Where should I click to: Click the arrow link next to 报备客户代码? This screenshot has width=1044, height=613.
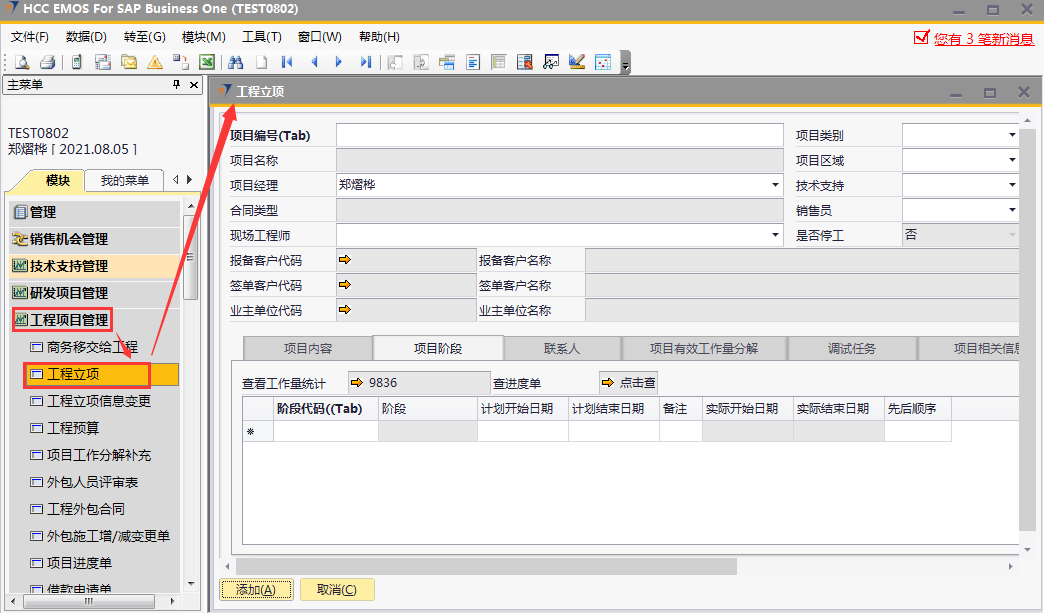click(x=345, y=260)
